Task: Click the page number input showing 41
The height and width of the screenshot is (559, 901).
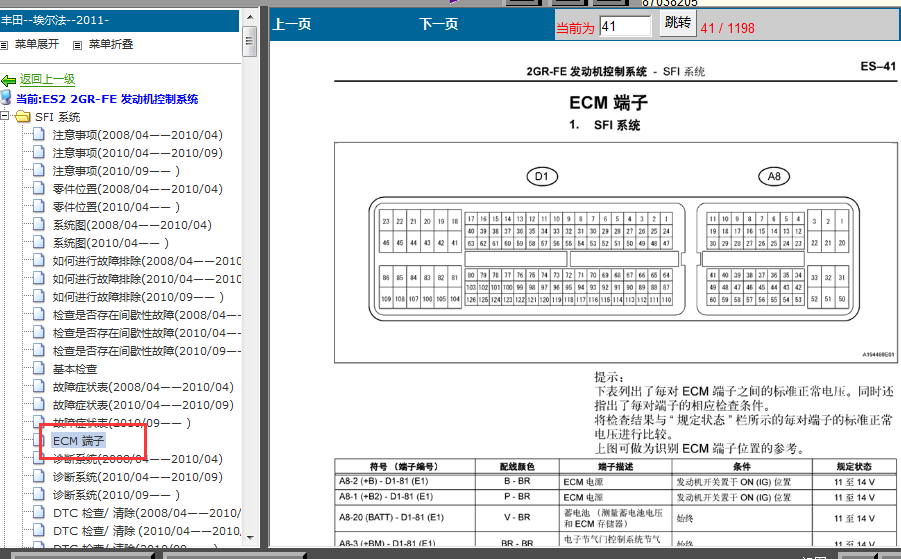Action: tap(625, 26)
